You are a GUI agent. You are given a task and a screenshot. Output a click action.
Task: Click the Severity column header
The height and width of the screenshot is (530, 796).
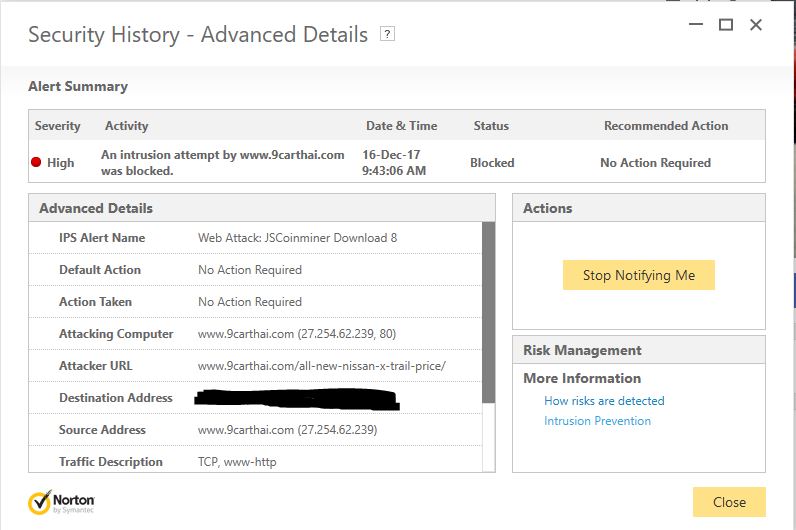pos(57,126)
